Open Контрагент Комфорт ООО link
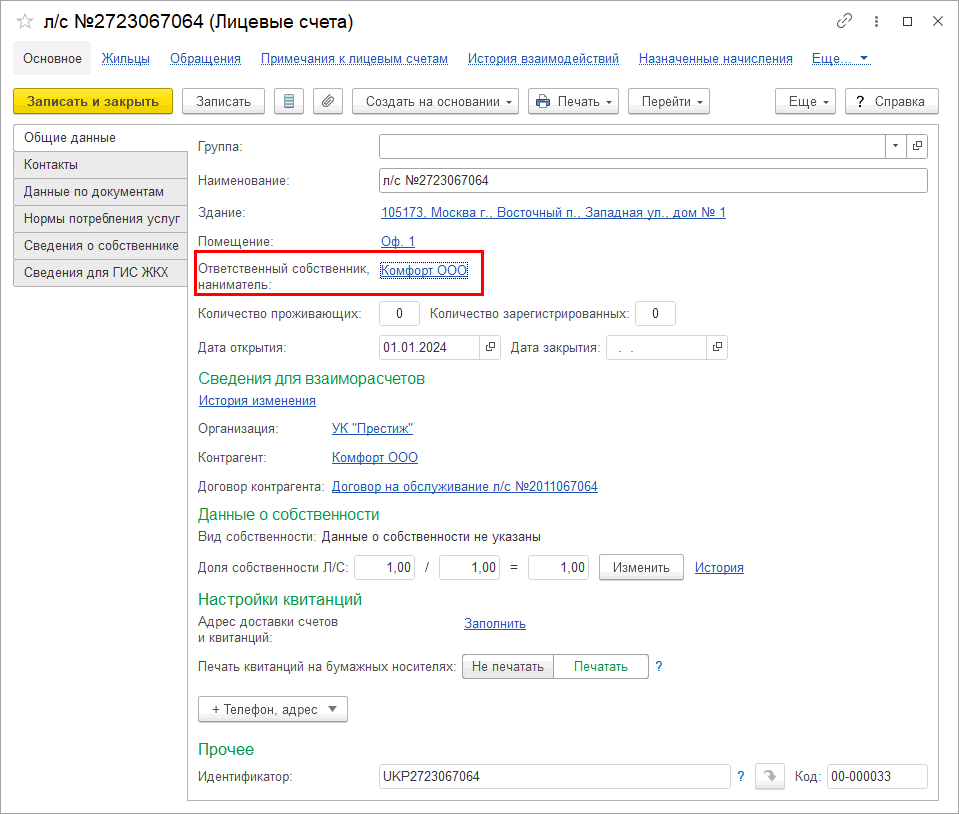Image resolution: width=959 pixels, height=814 pixels. point(375,457)
